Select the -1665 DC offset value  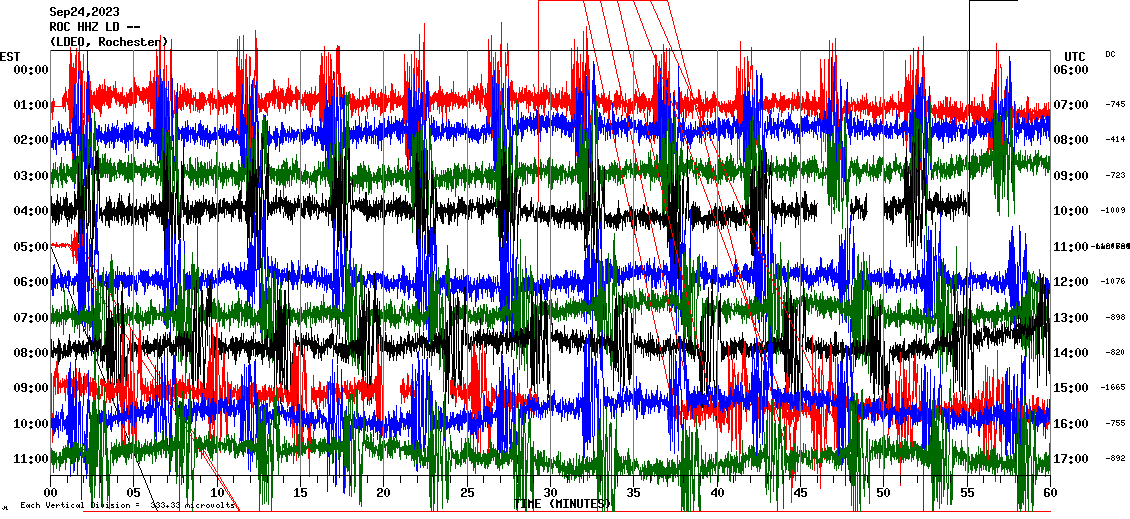[1114, 388]
